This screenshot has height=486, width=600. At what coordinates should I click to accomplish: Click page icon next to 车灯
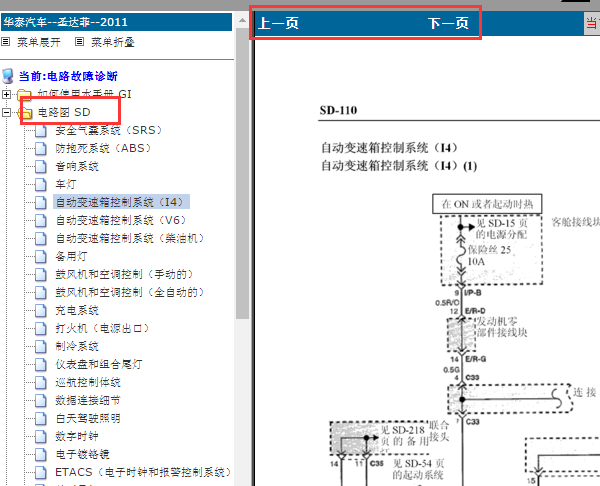pos(41,184)
